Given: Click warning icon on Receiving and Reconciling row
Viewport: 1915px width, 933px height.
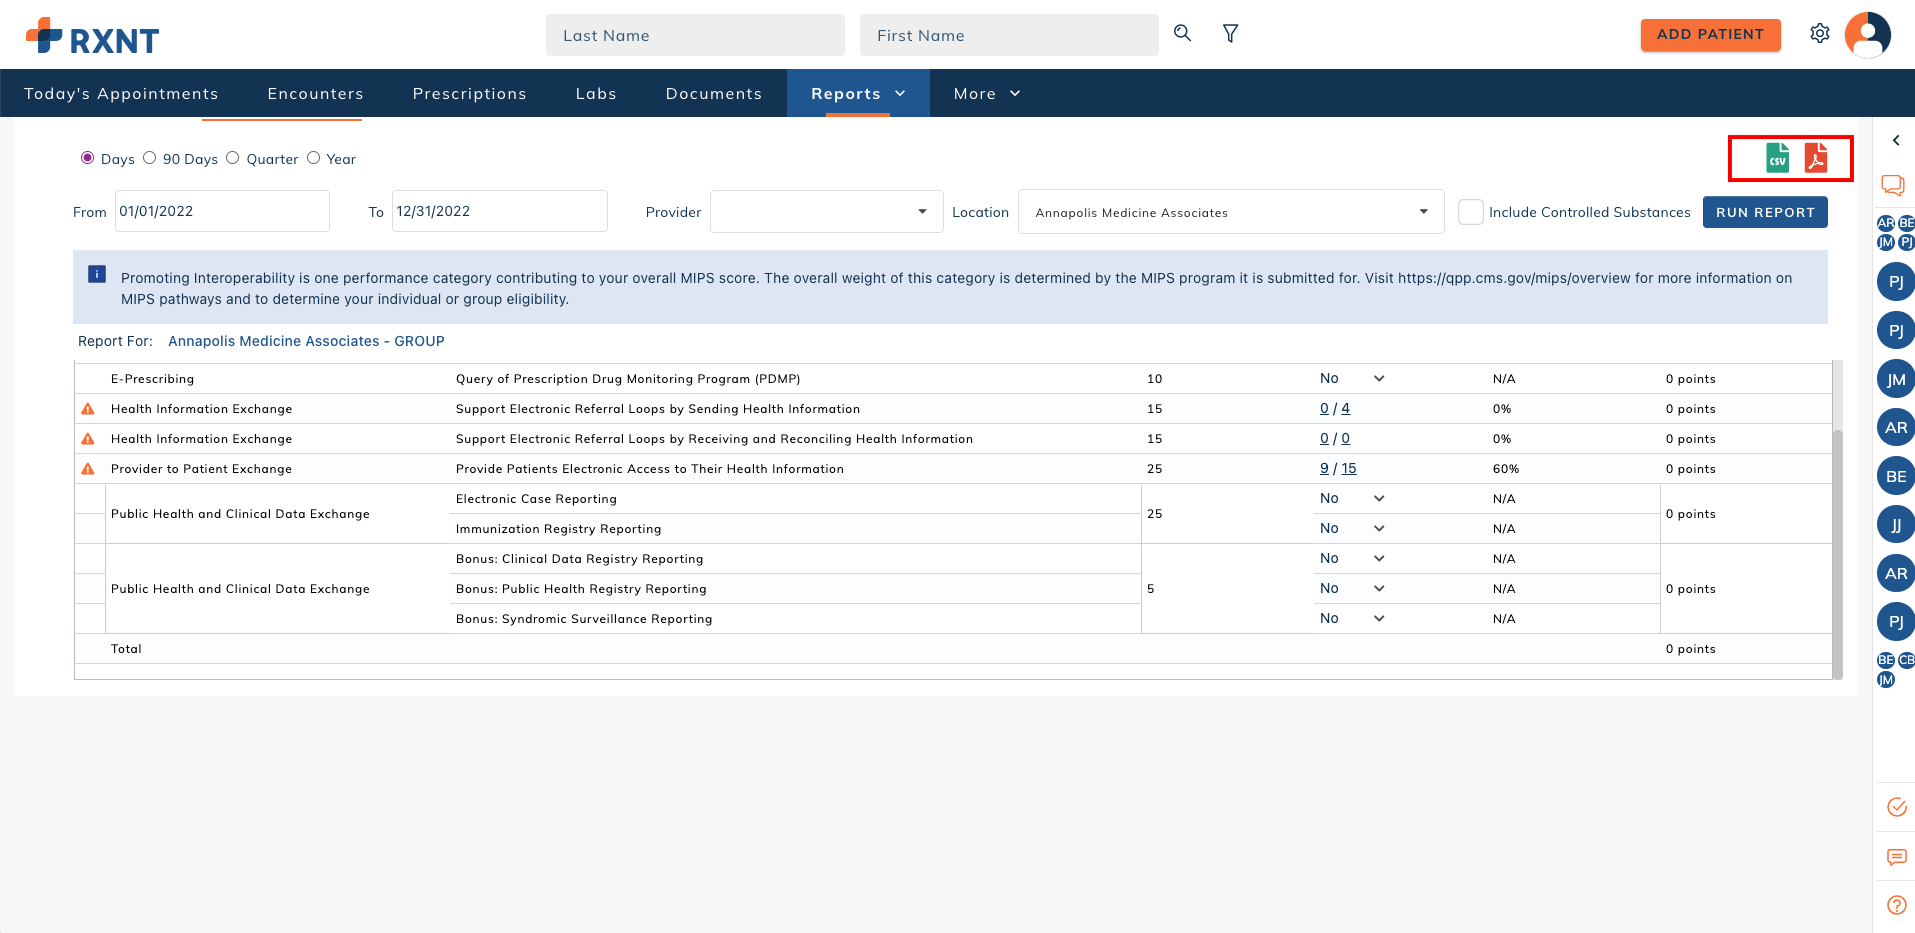Looking at the screenshot, I should 88,439.
